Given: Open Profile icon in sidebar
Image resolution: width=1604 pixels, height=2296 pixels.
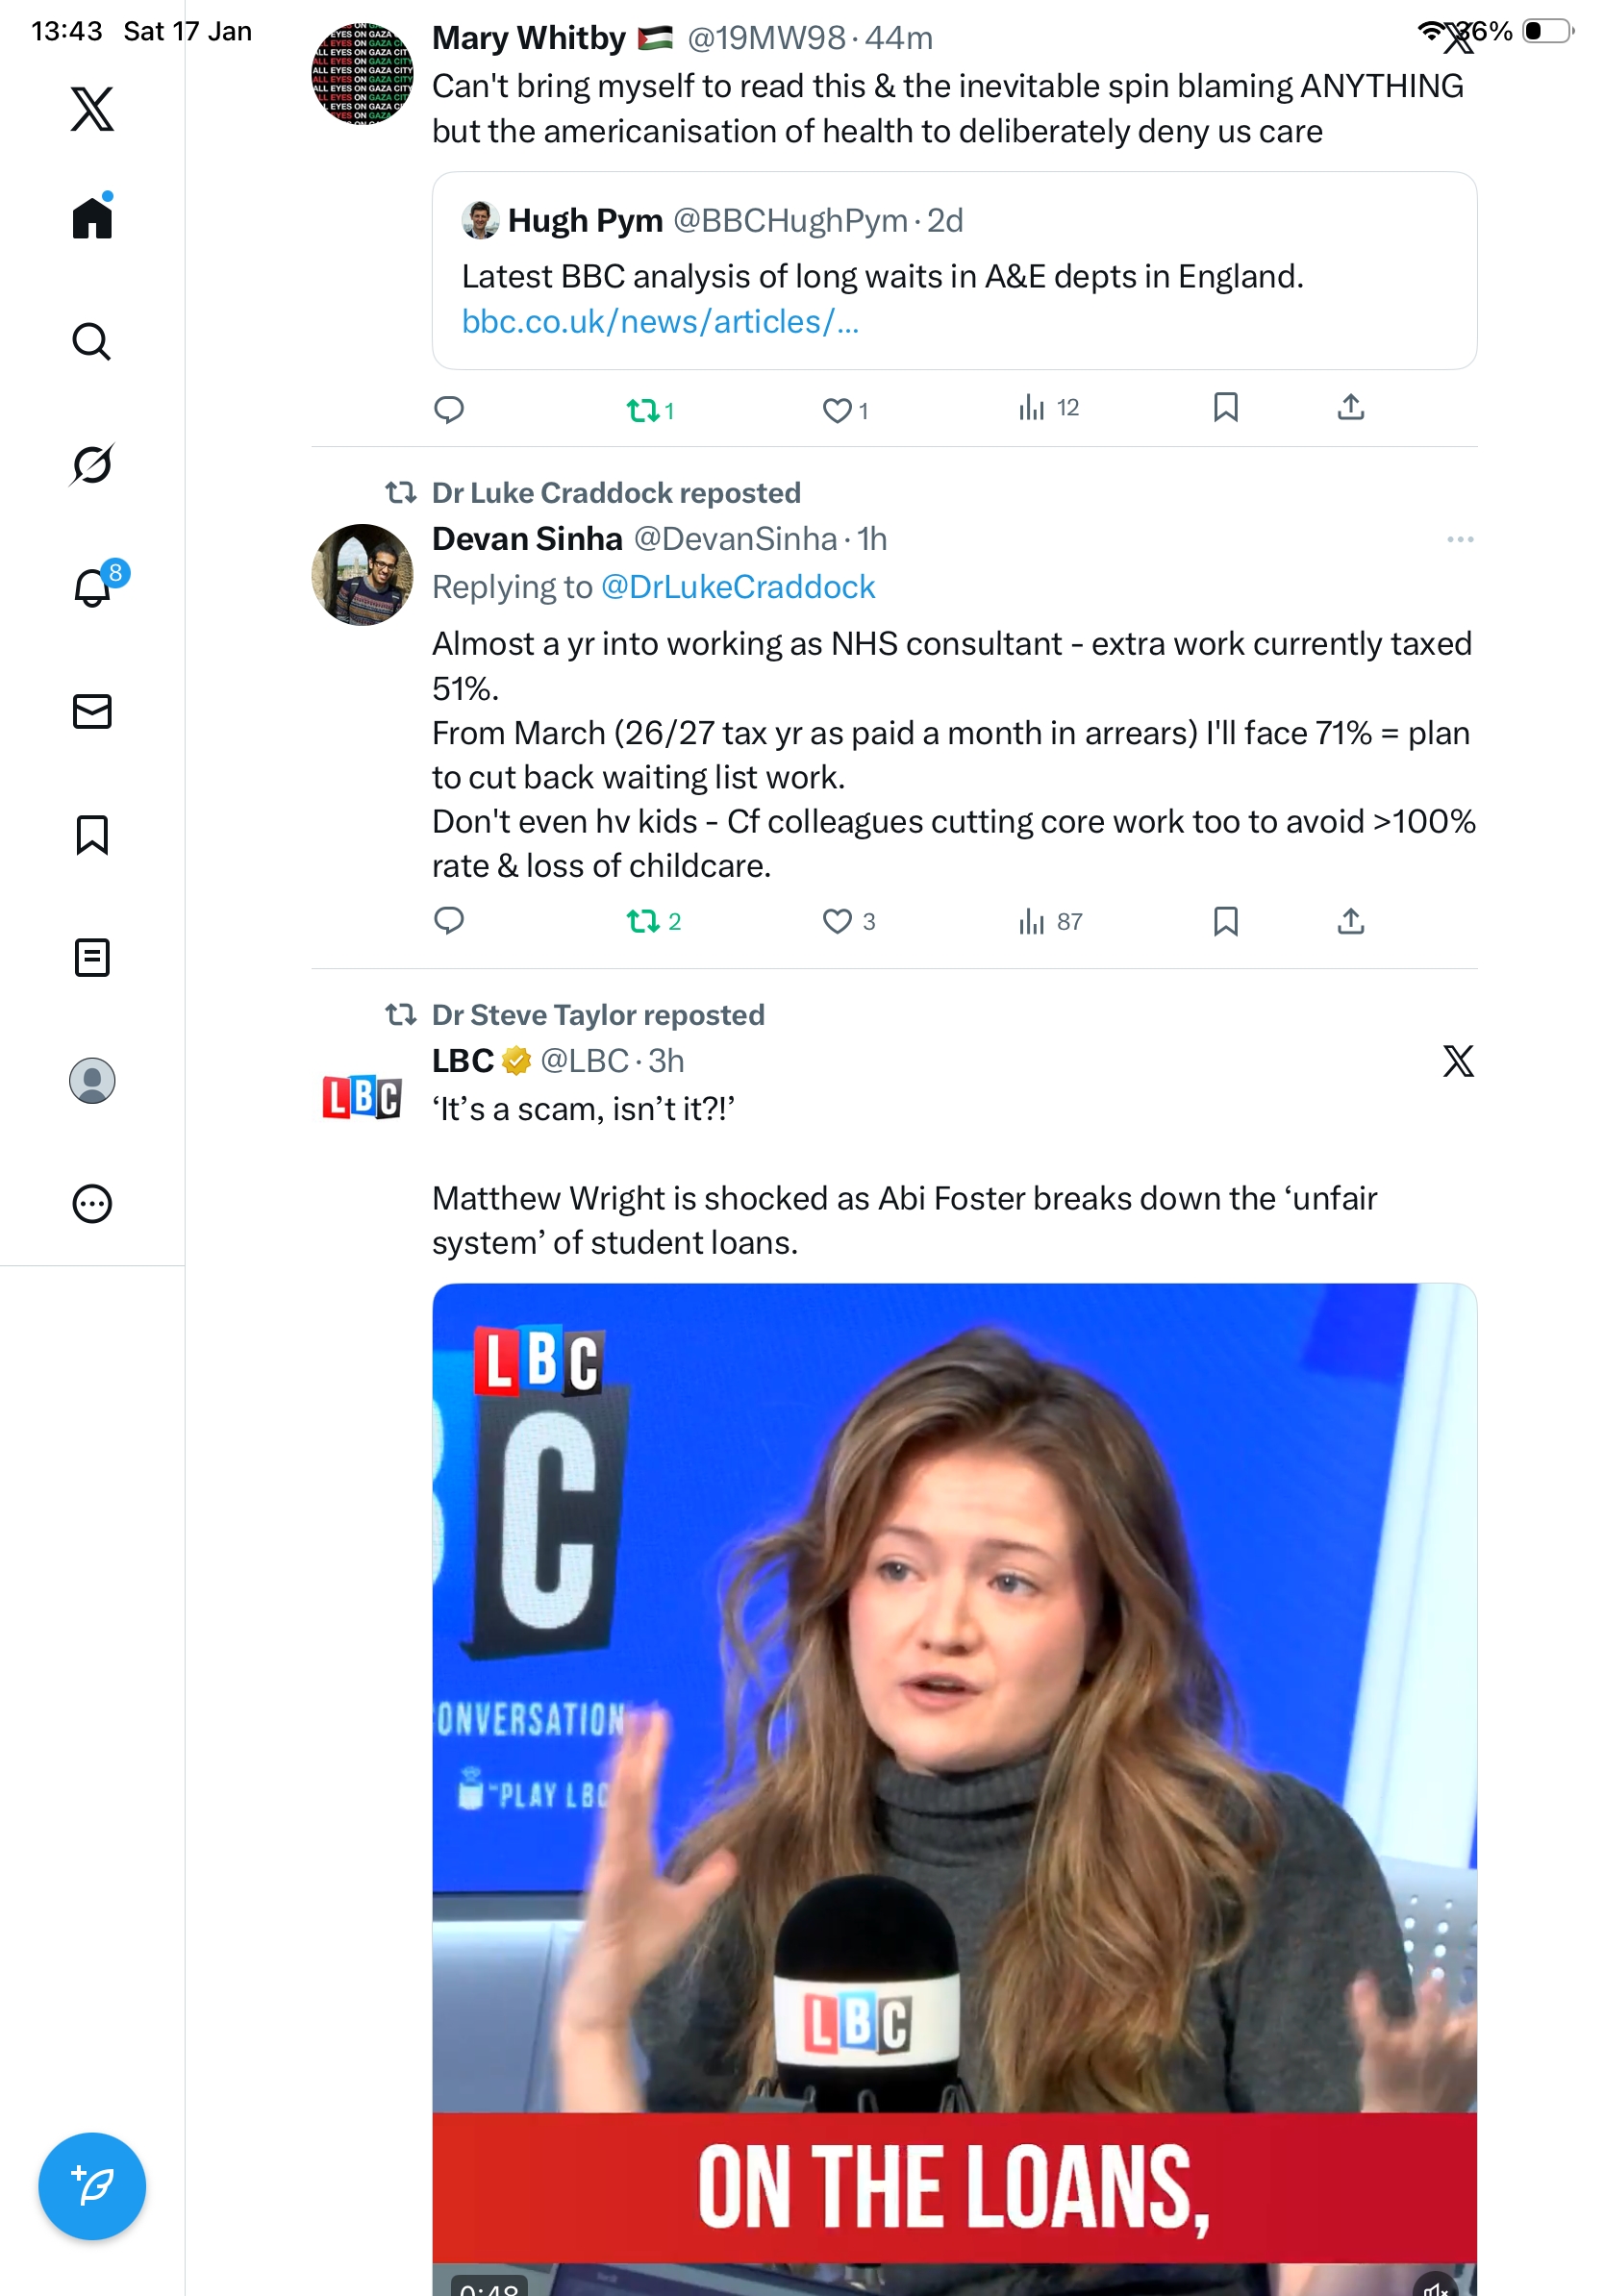Looking at the screenshot, I should click(92, 1081).
